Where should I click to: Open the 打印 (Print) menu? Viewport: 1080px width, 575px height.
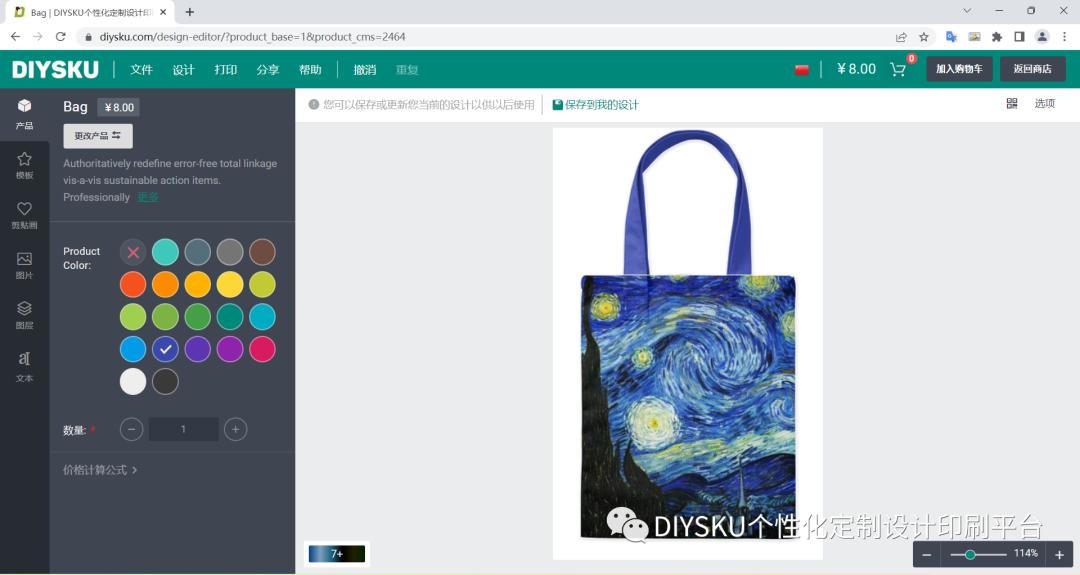click(225, 70)
